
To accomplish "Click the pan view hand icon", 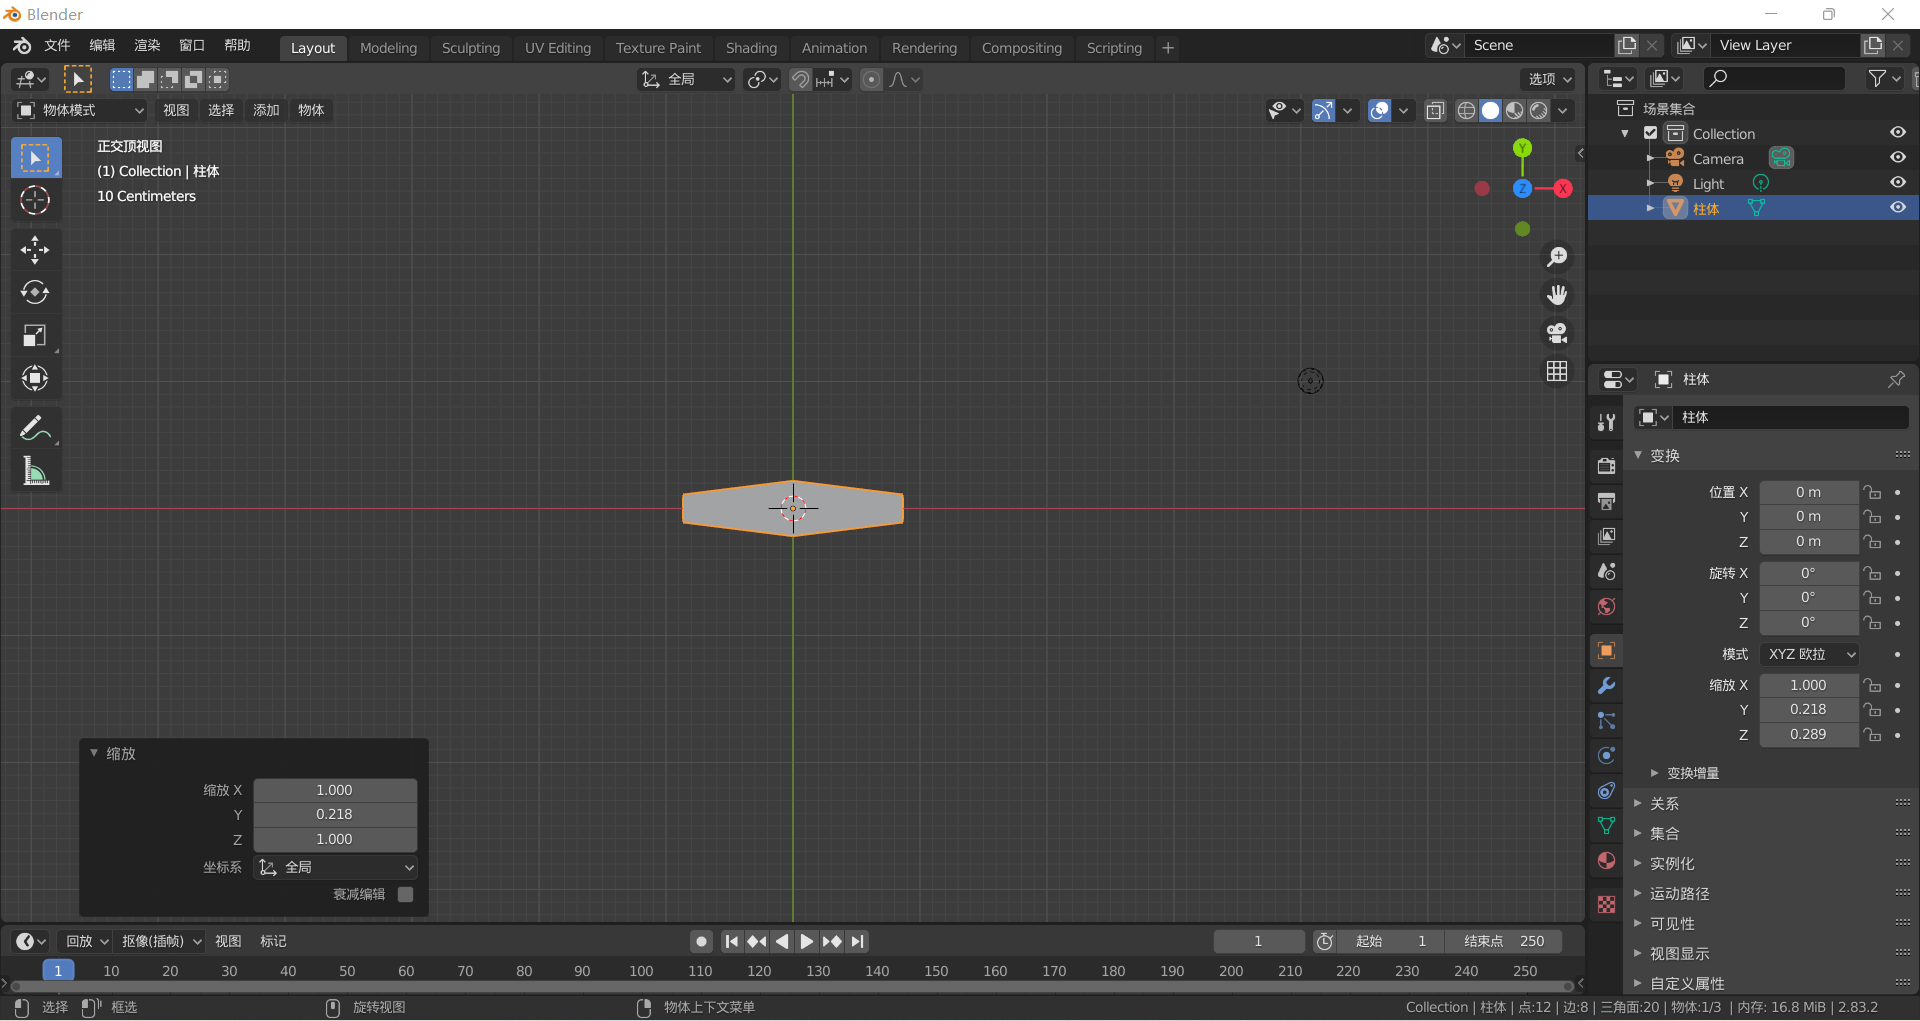I will tap(1557, 295).
